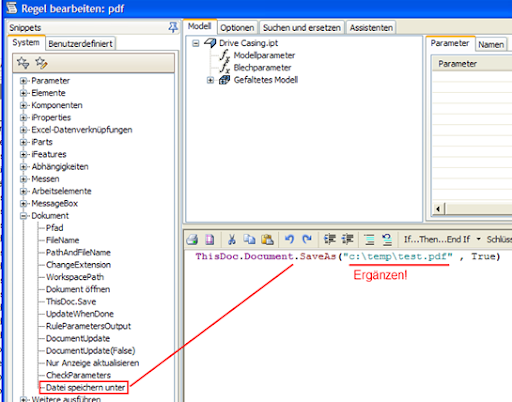Click the print icon in editor toolbar
Screen dimensions: 512x402
pos(192,239)
